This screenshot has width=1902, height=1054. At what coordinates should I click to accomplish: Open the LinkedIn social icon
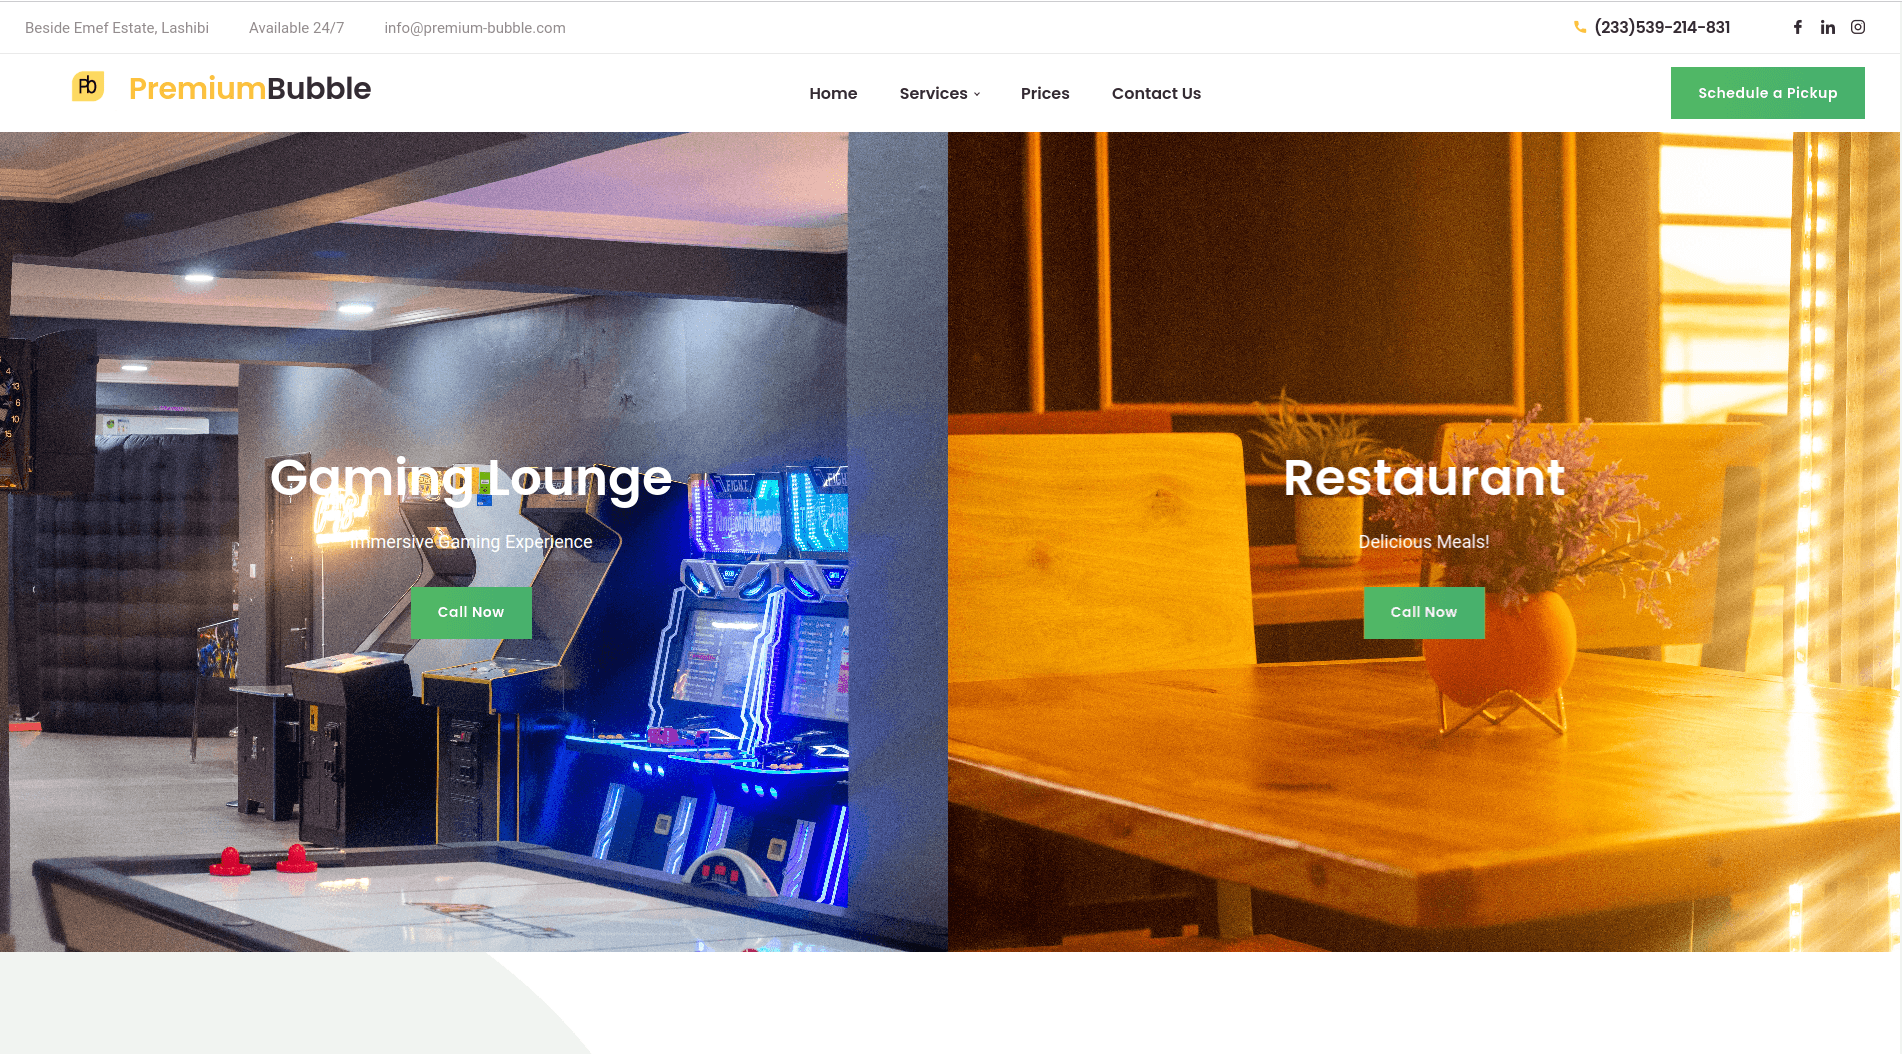[x=1827, y=27]
